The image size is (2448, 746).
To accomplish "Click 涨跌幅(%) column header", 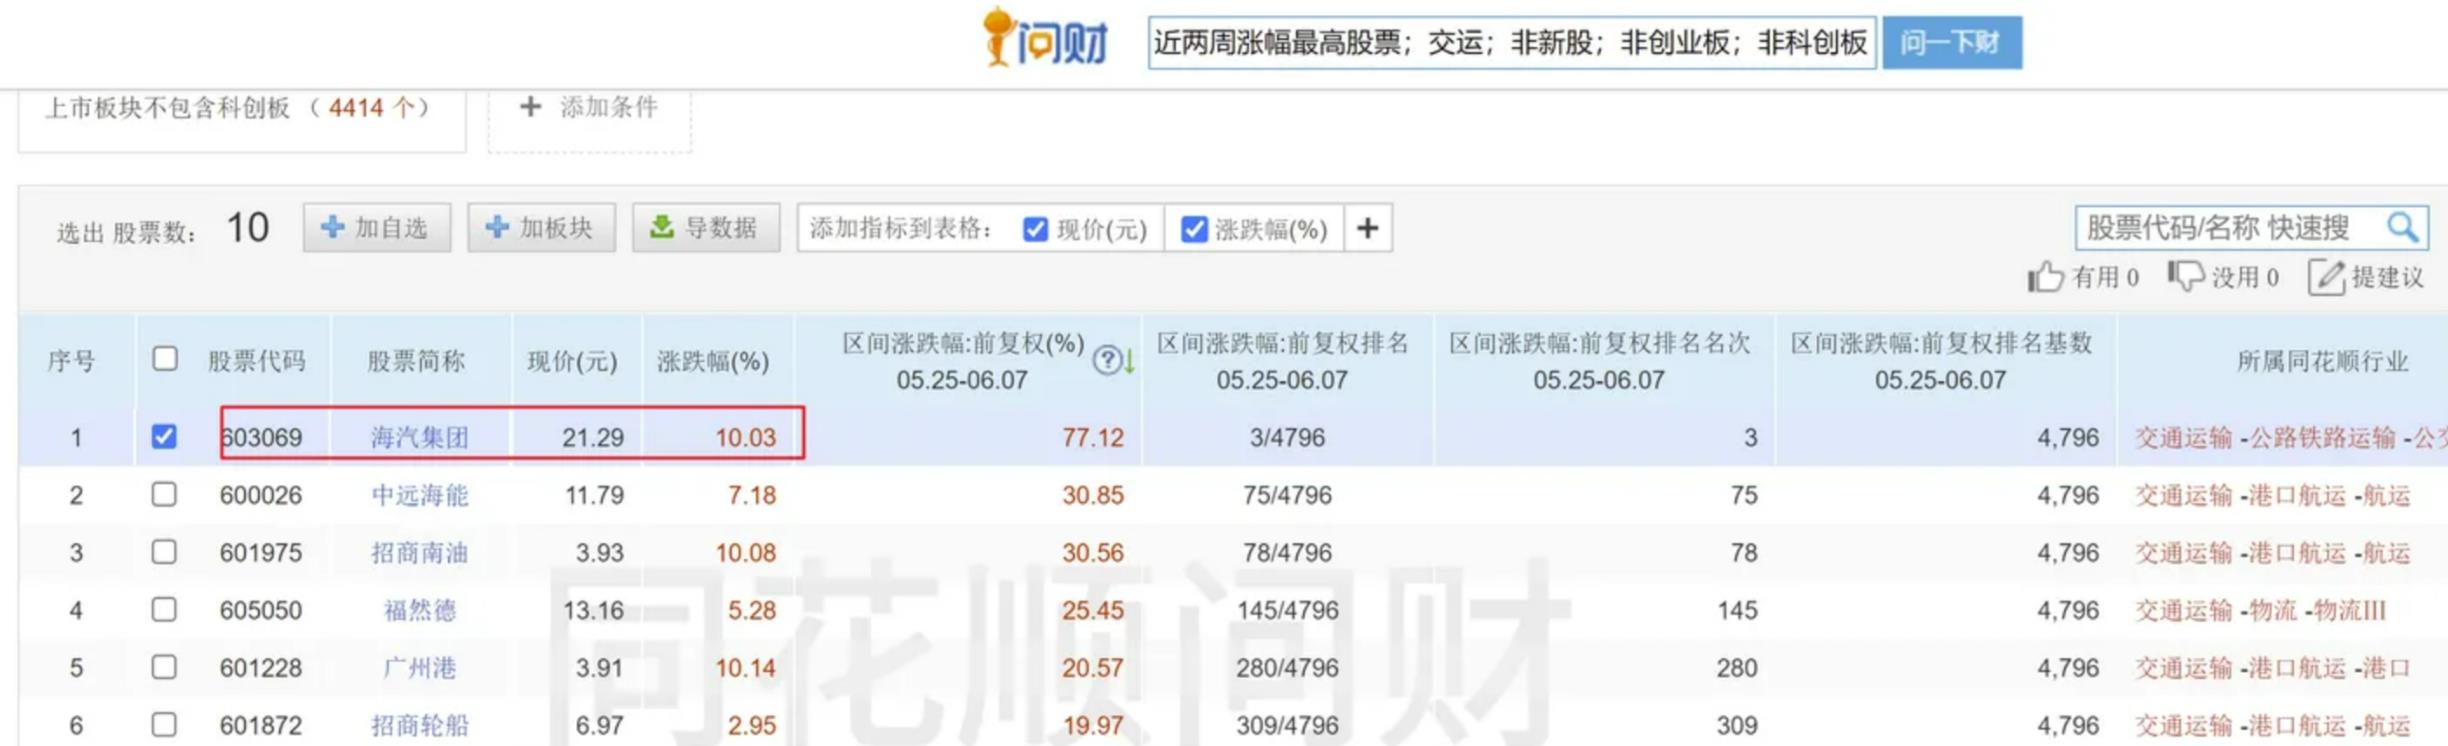I will (x=713, y=361).
